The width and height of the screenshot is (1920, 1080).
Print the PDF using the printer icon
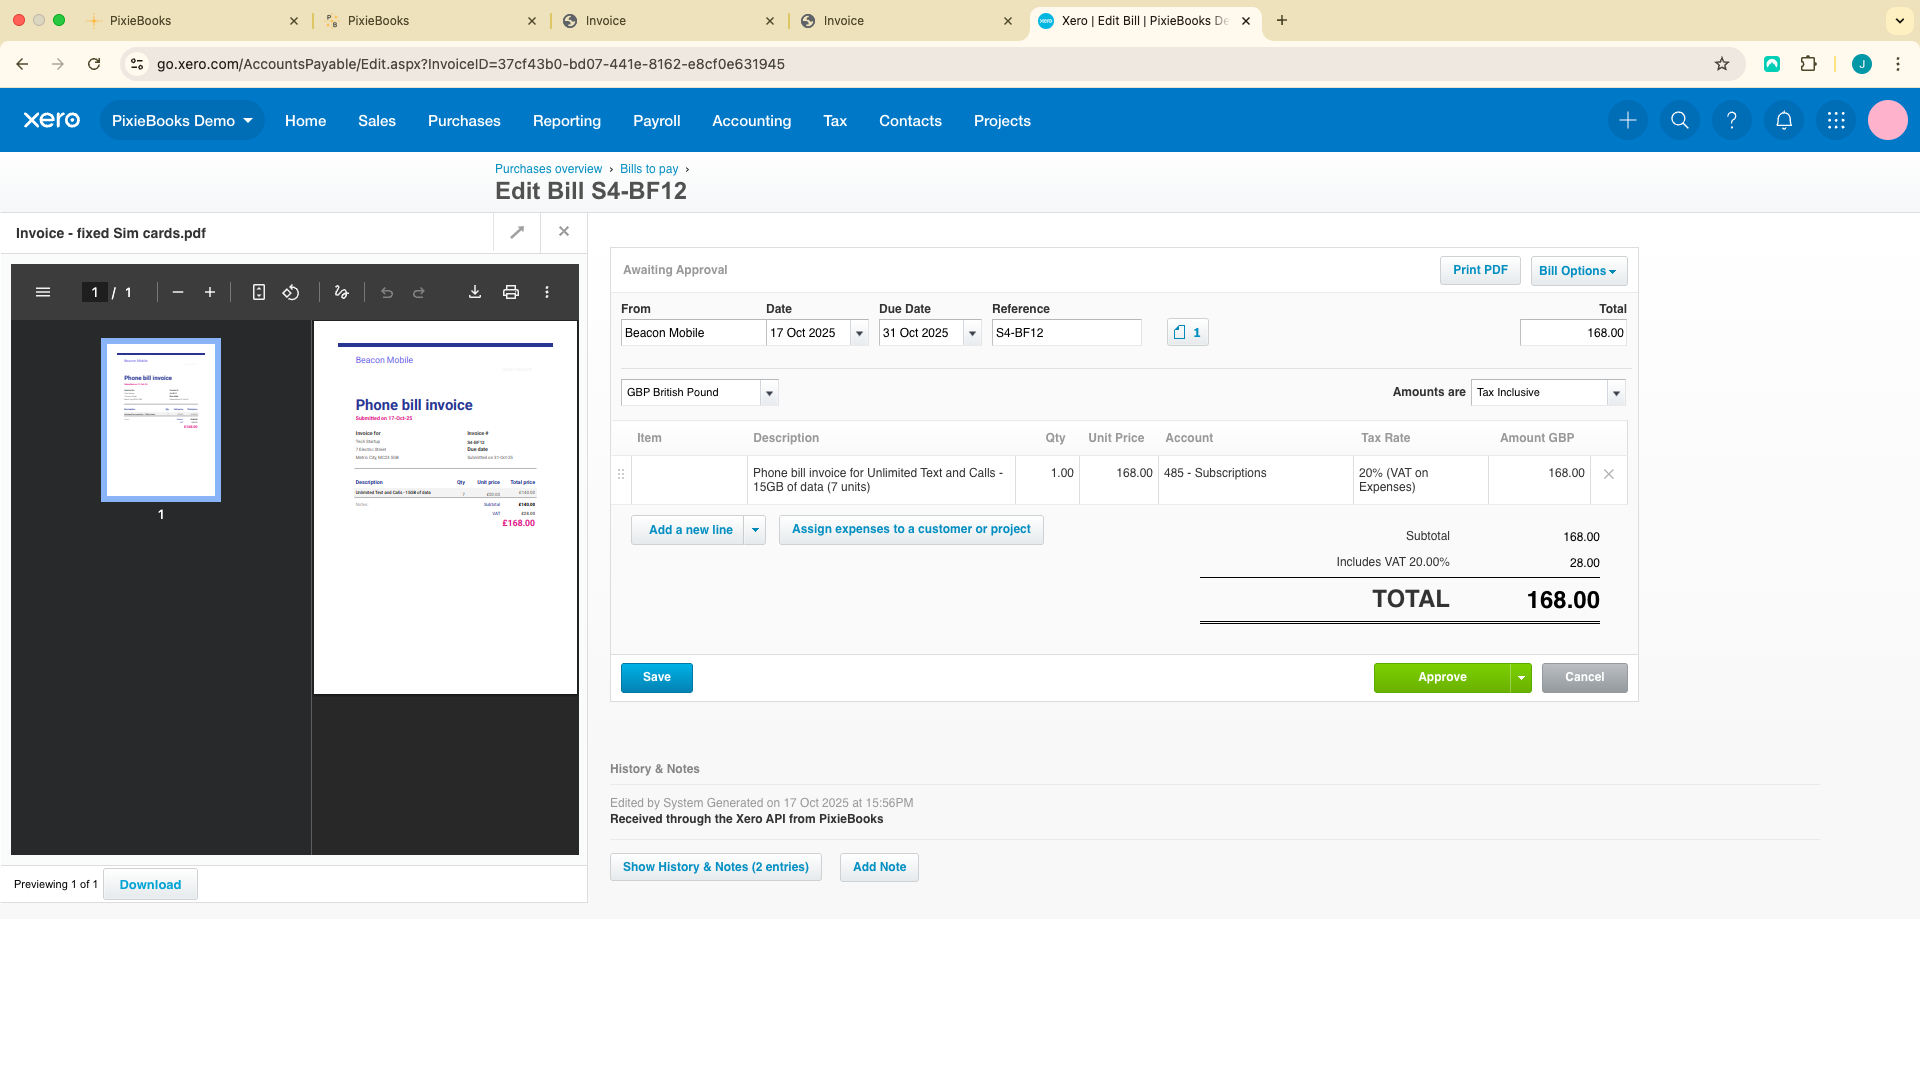click(511, 292)
